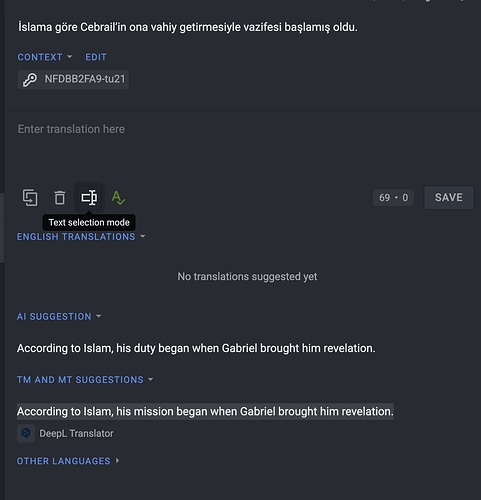Clear the translation with the trash icon
The height and width of the screenshot is (500, 481).
click(x=60, y=198)
